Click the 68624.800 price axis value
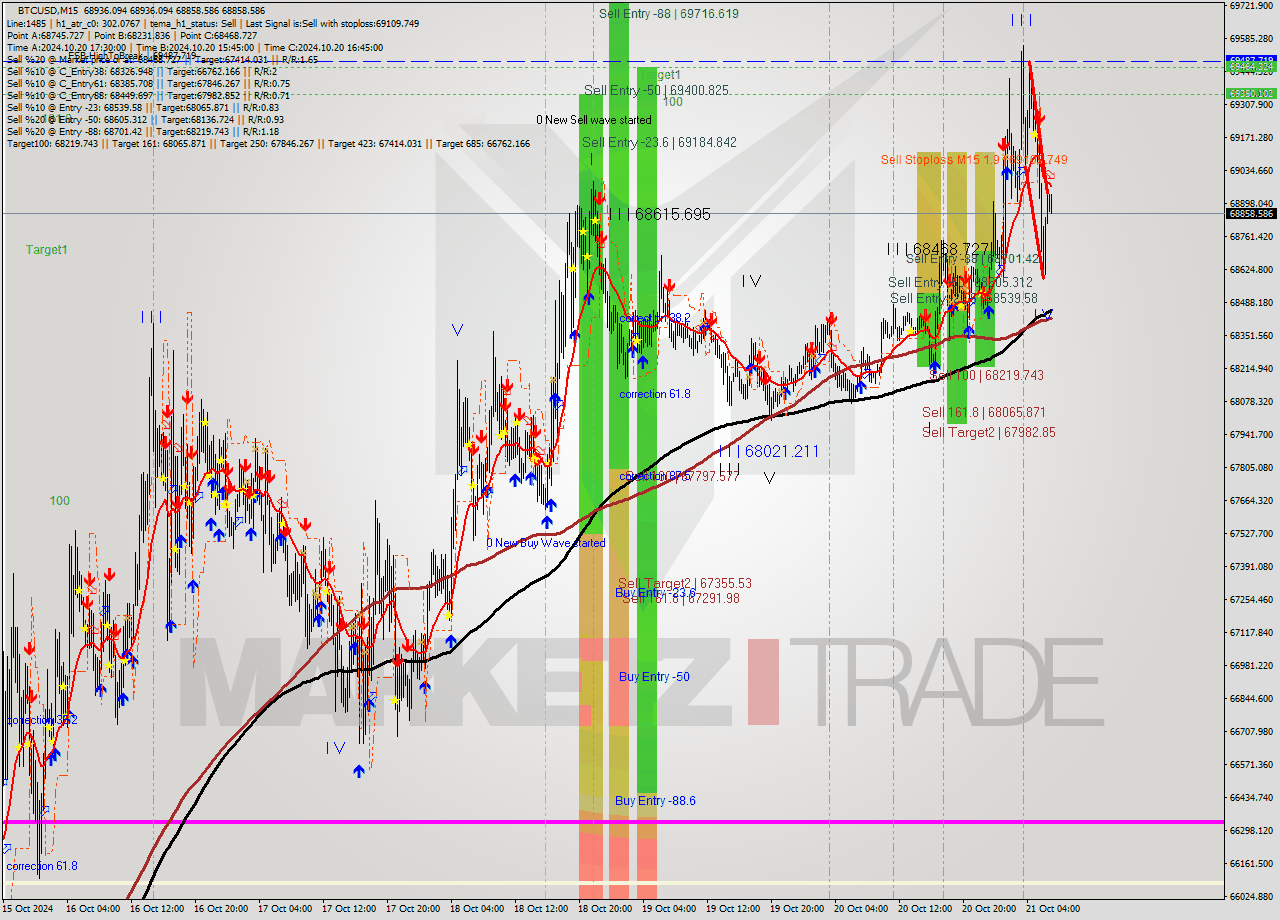Viewport: 1280px width, 920px height. click(x=1251, y=270)
